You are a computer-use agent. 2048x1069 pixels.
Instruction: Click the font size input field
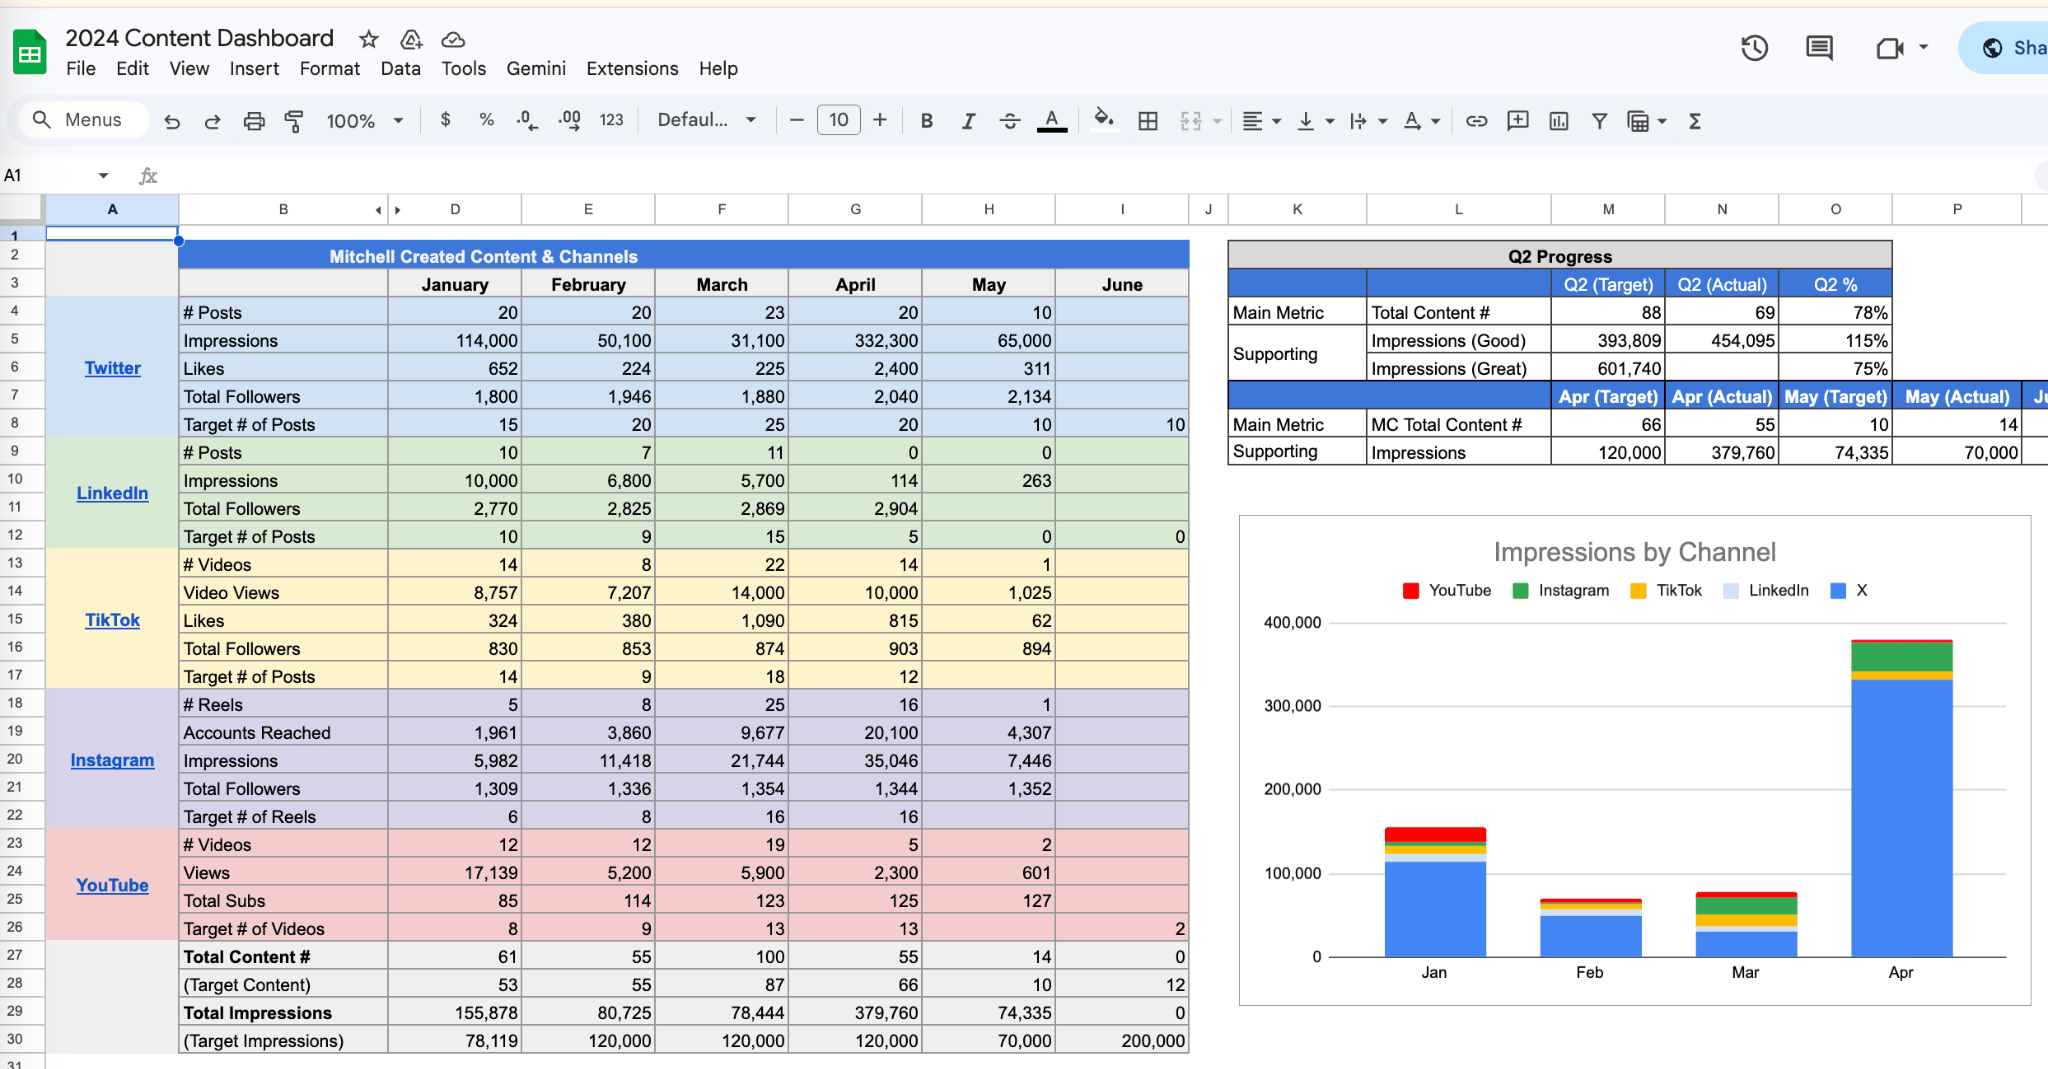838,120
